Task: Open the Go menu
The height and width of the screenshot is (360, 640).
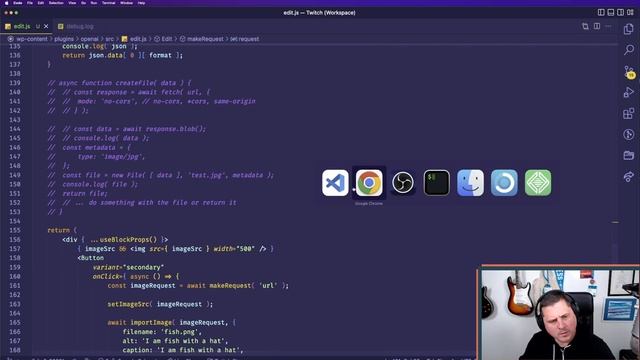Action: 83,3
